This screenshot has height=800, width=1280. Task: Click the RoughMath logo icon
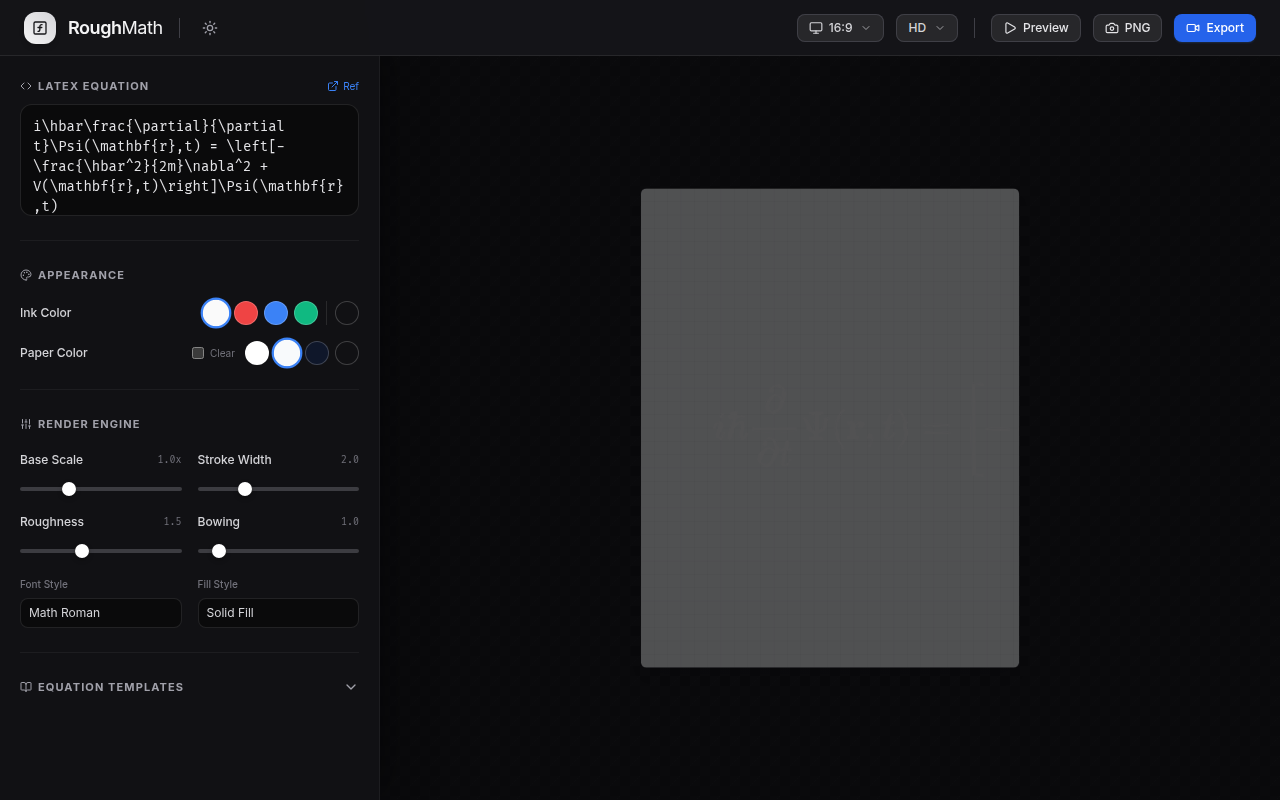pos(40,28)
